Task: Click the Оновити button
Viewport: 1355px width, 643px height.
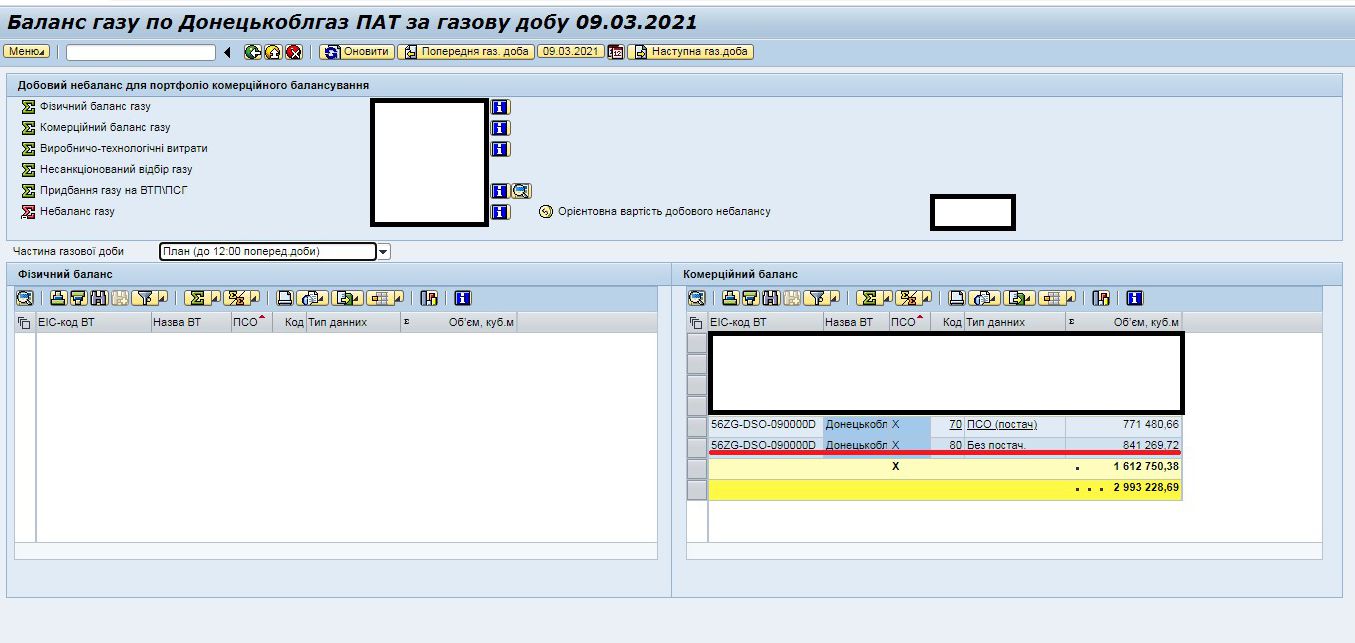Action: (356, 52)
